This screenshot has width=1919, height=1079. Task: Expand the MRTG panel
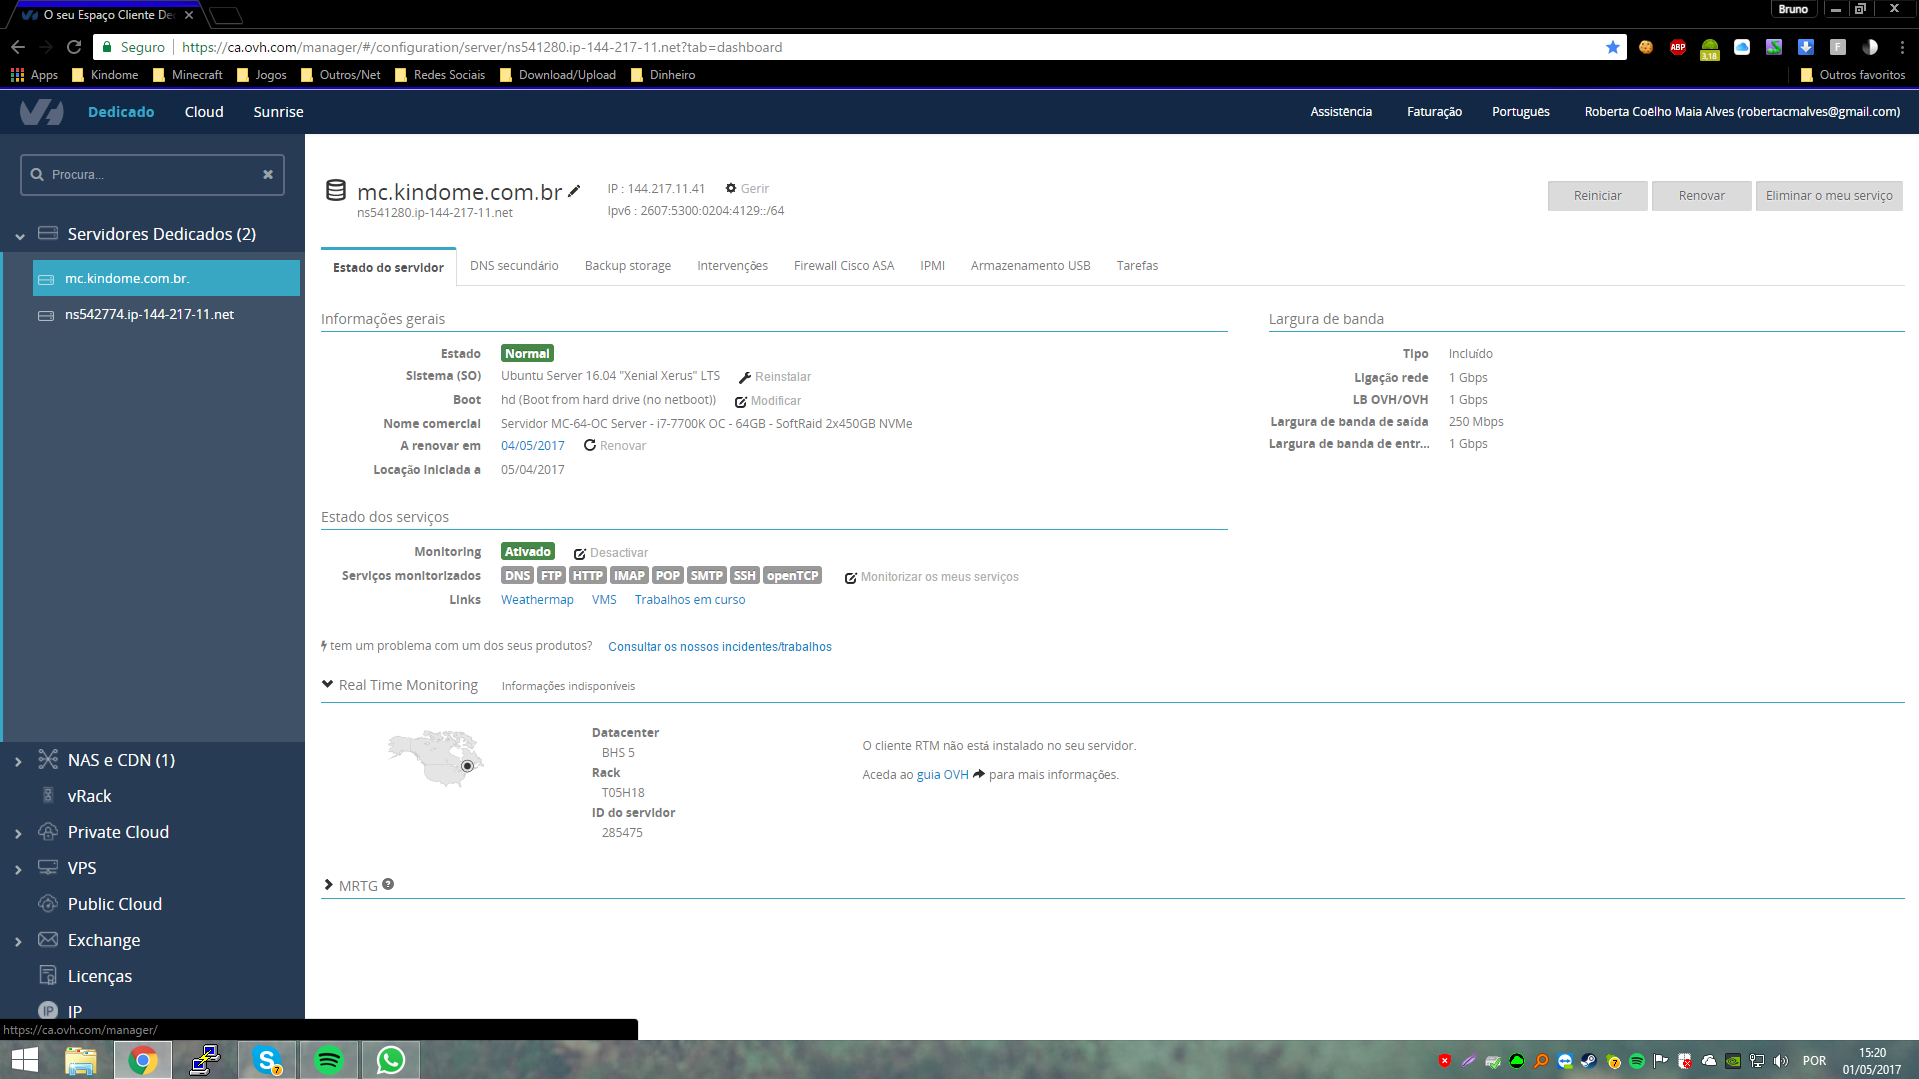pos(328,885)
